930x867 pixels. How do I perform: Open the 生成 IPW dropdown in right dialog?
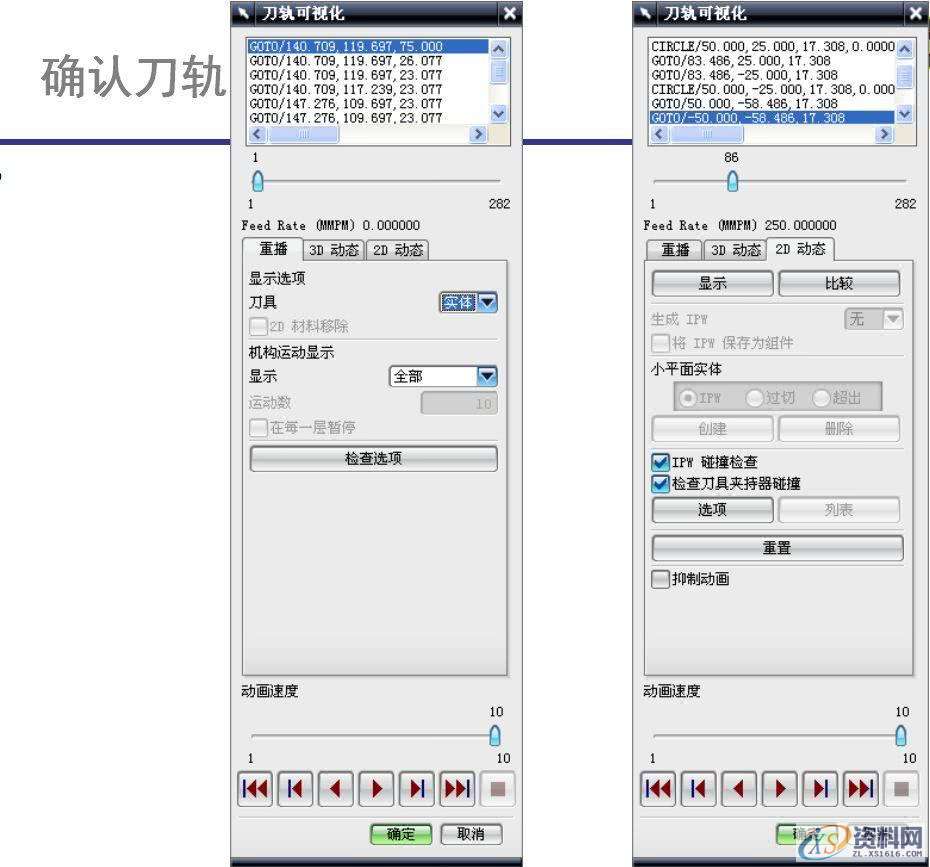(x=889, y=319)
